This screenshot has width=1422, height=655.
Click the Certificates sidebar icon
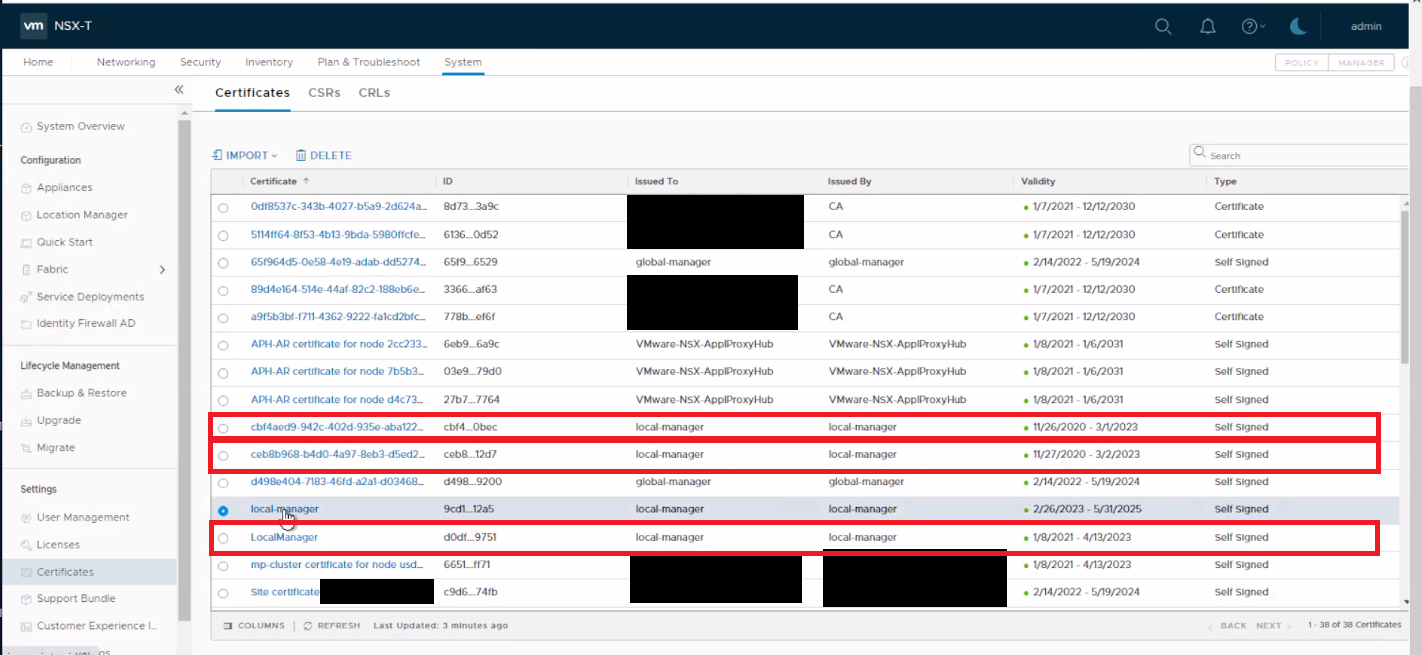(x=27, y=572)
